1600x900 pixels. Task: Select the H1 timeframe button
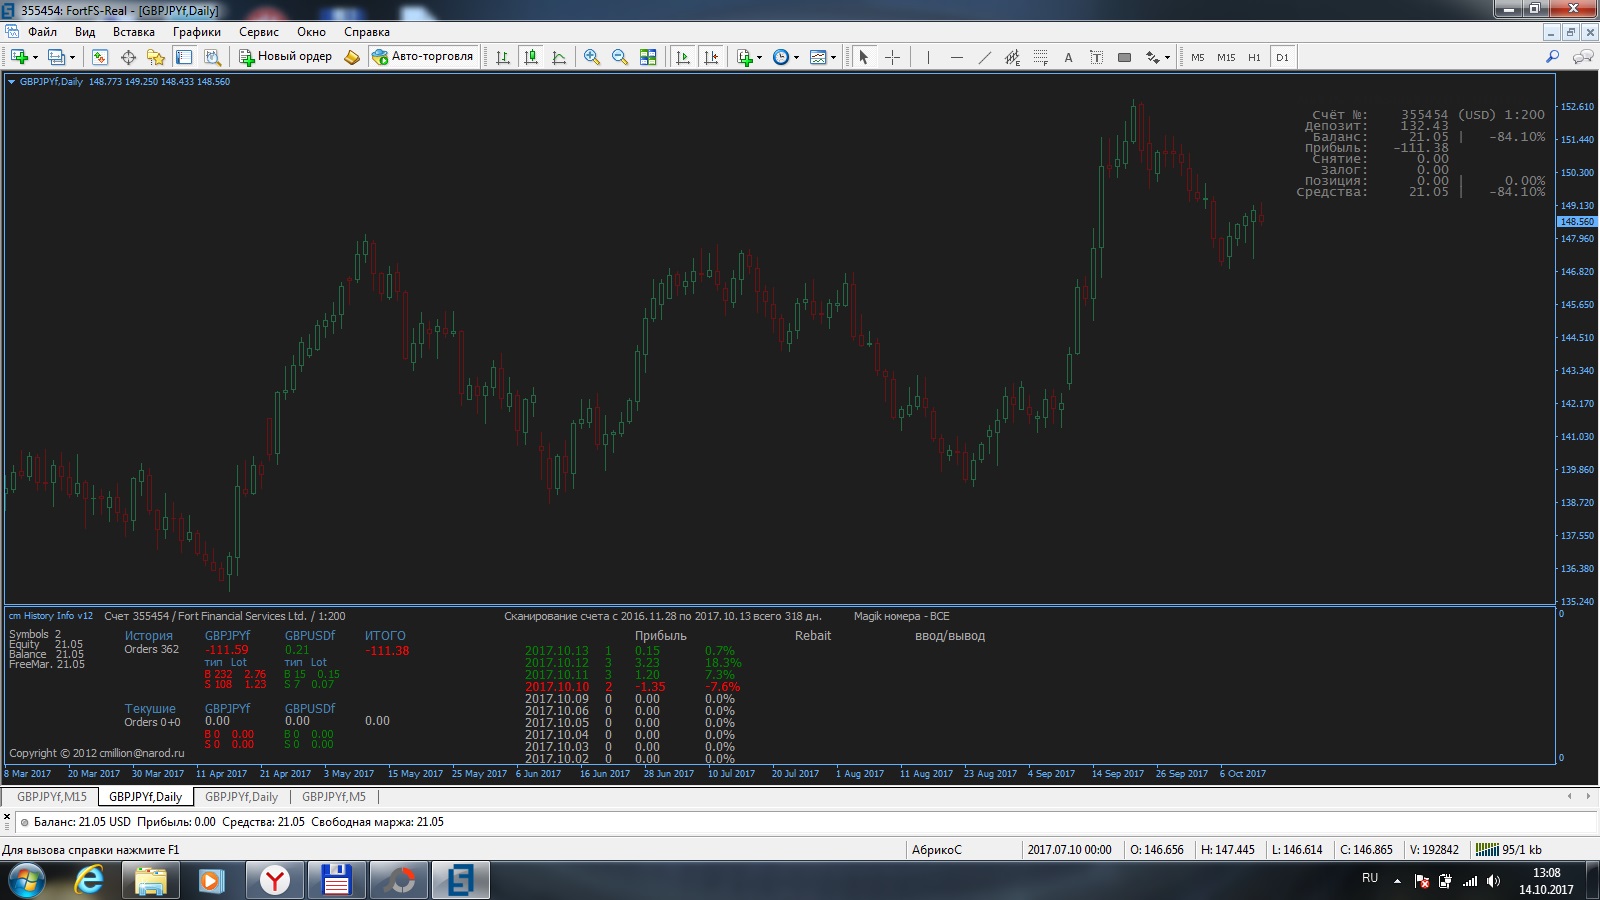tap(1254, 57)
